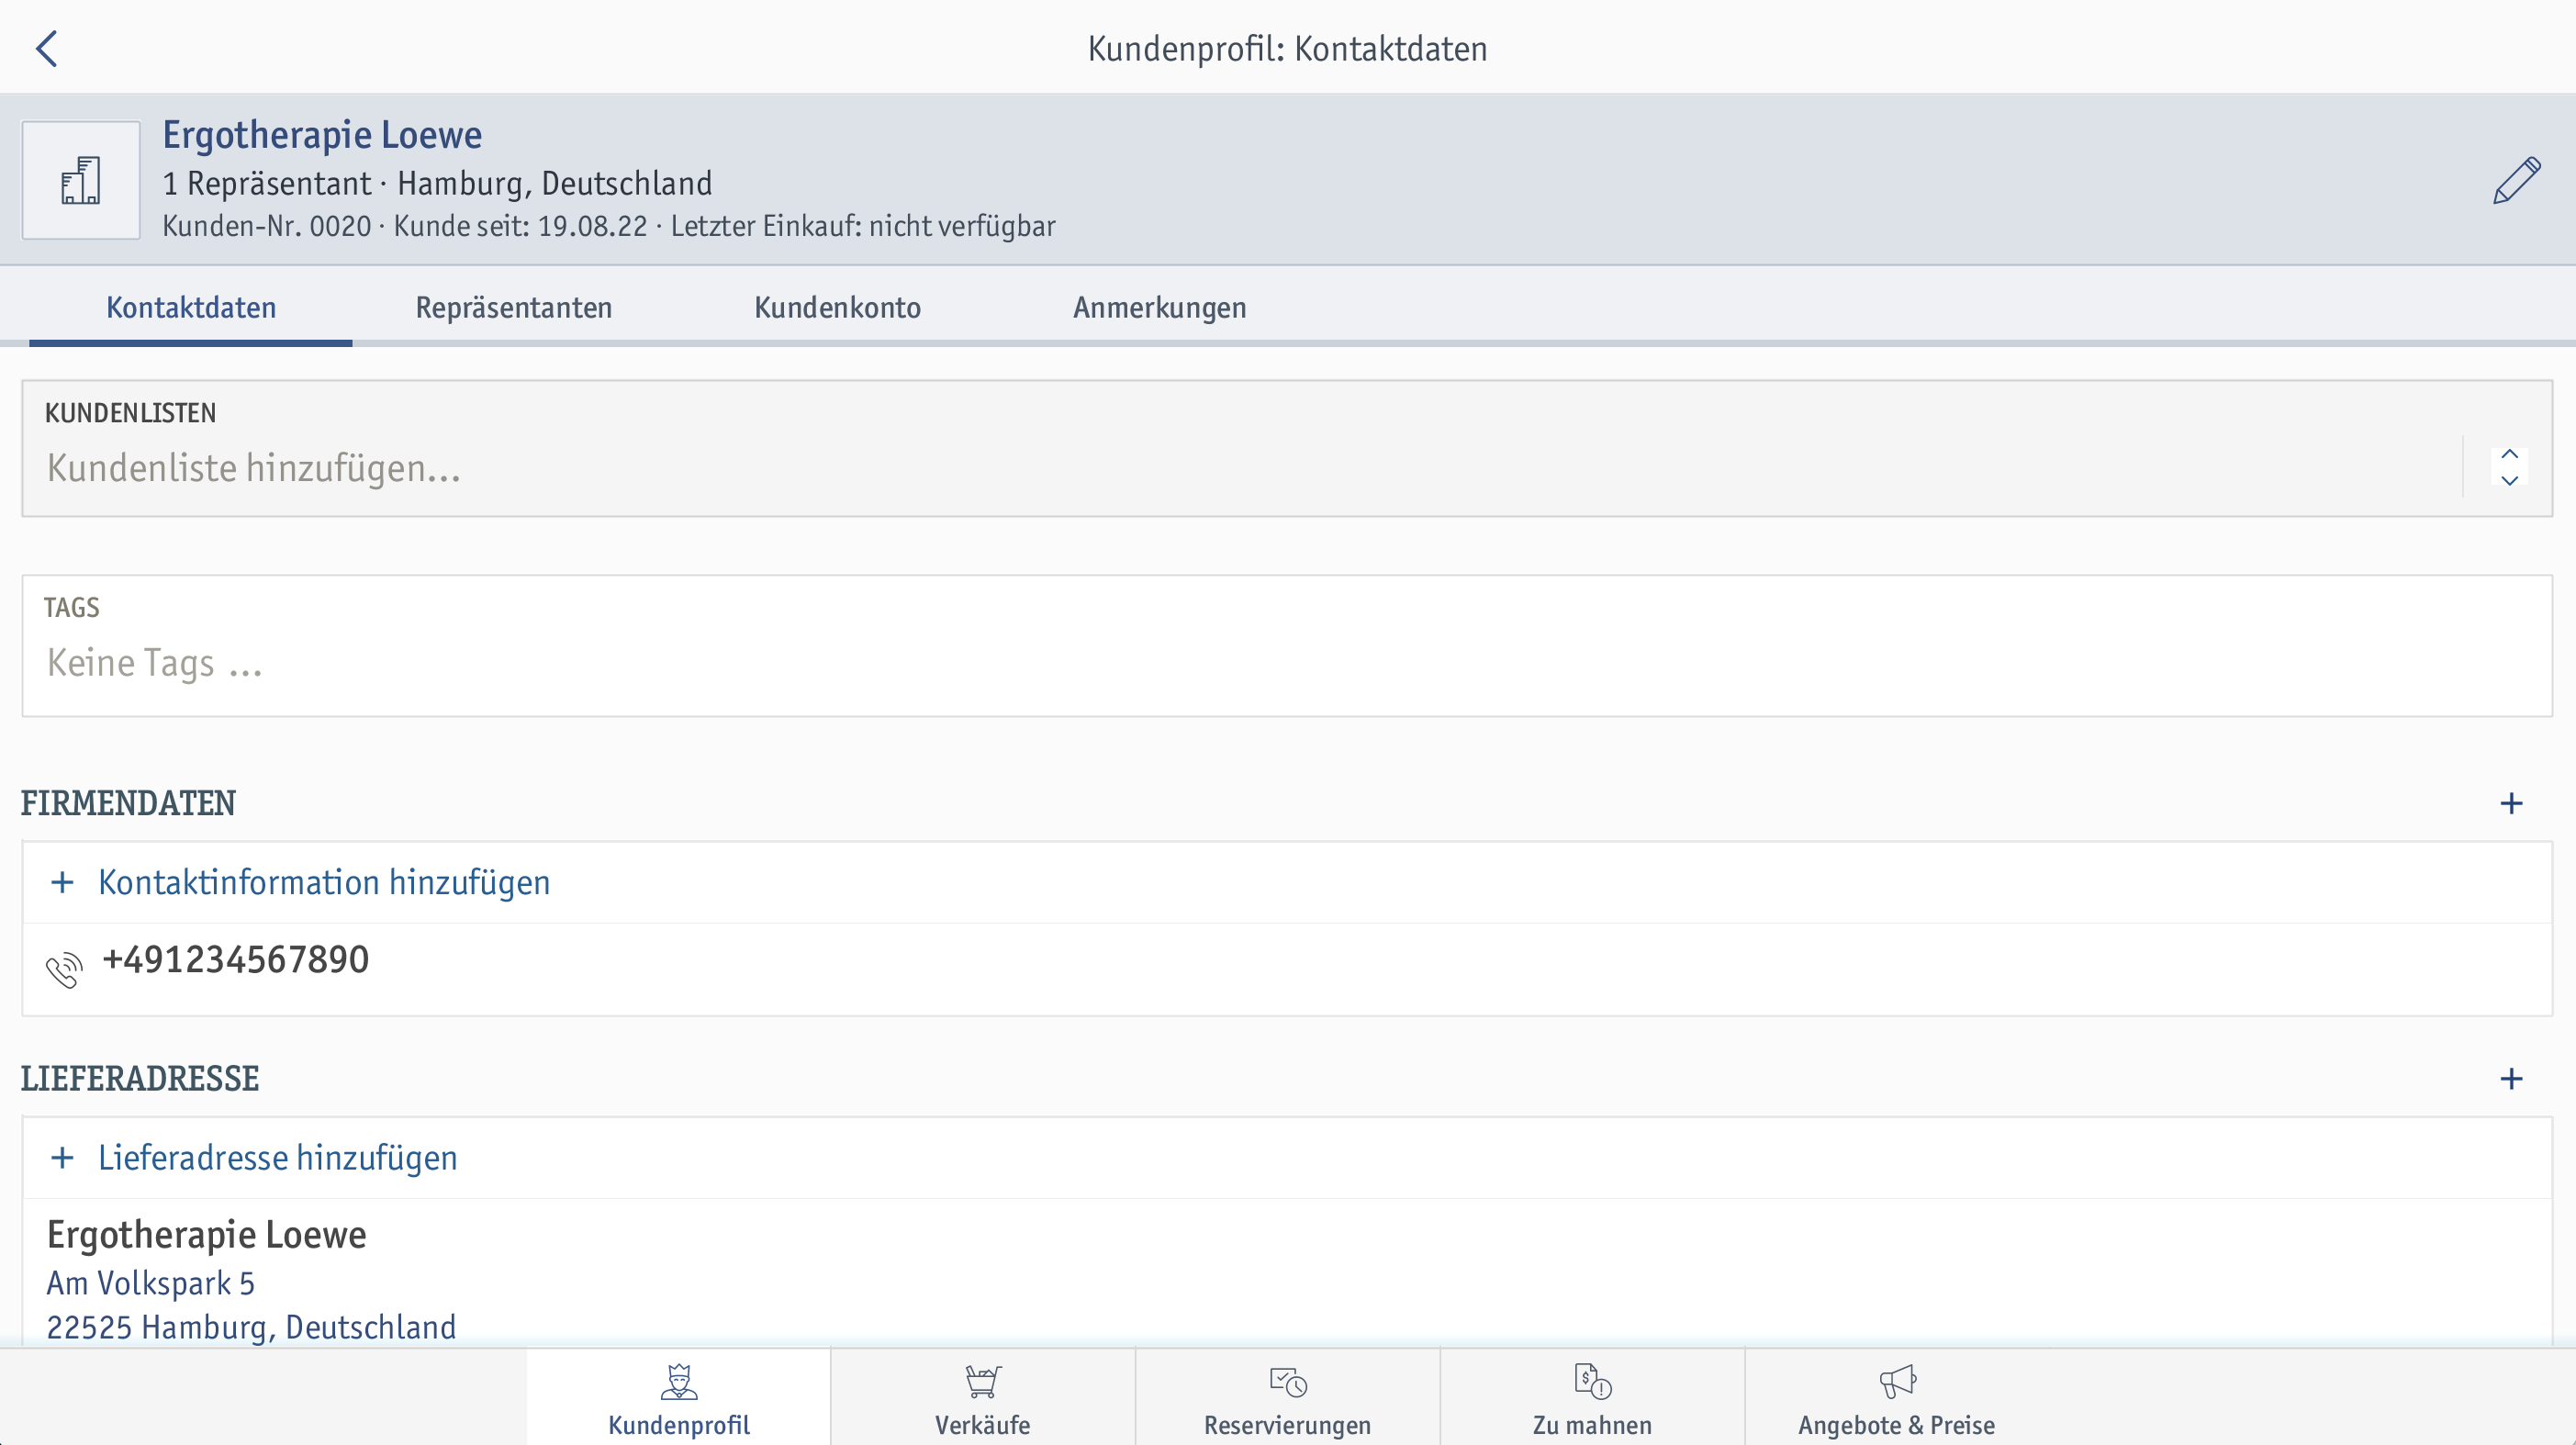Click Ergotherapie Loewe in delivery address
Screen dimensions: 2576x1445
pos(207,1236)
